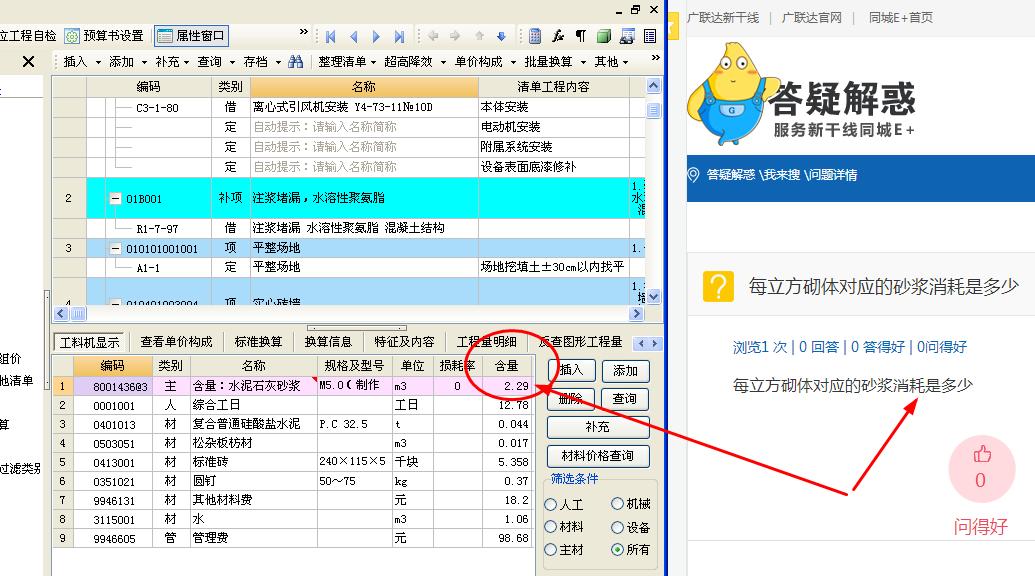Close the left panel with the X icon
Image resolution: width=1035 pixels, height=576 pixels.
click(x=28, y=61)
